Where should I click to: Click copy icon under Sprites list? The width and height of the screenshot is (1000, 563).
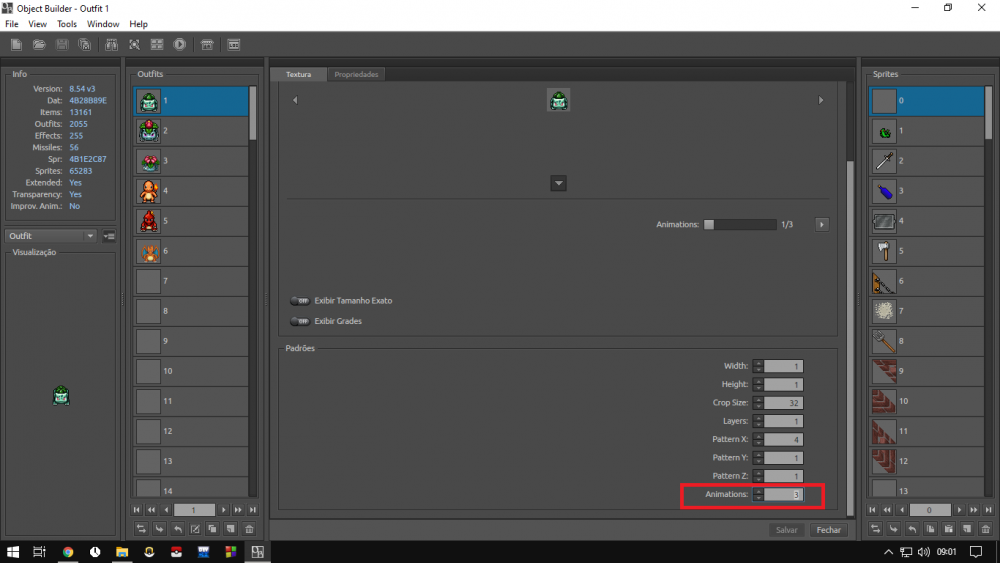pyautogui.click(x=930, y=529)
